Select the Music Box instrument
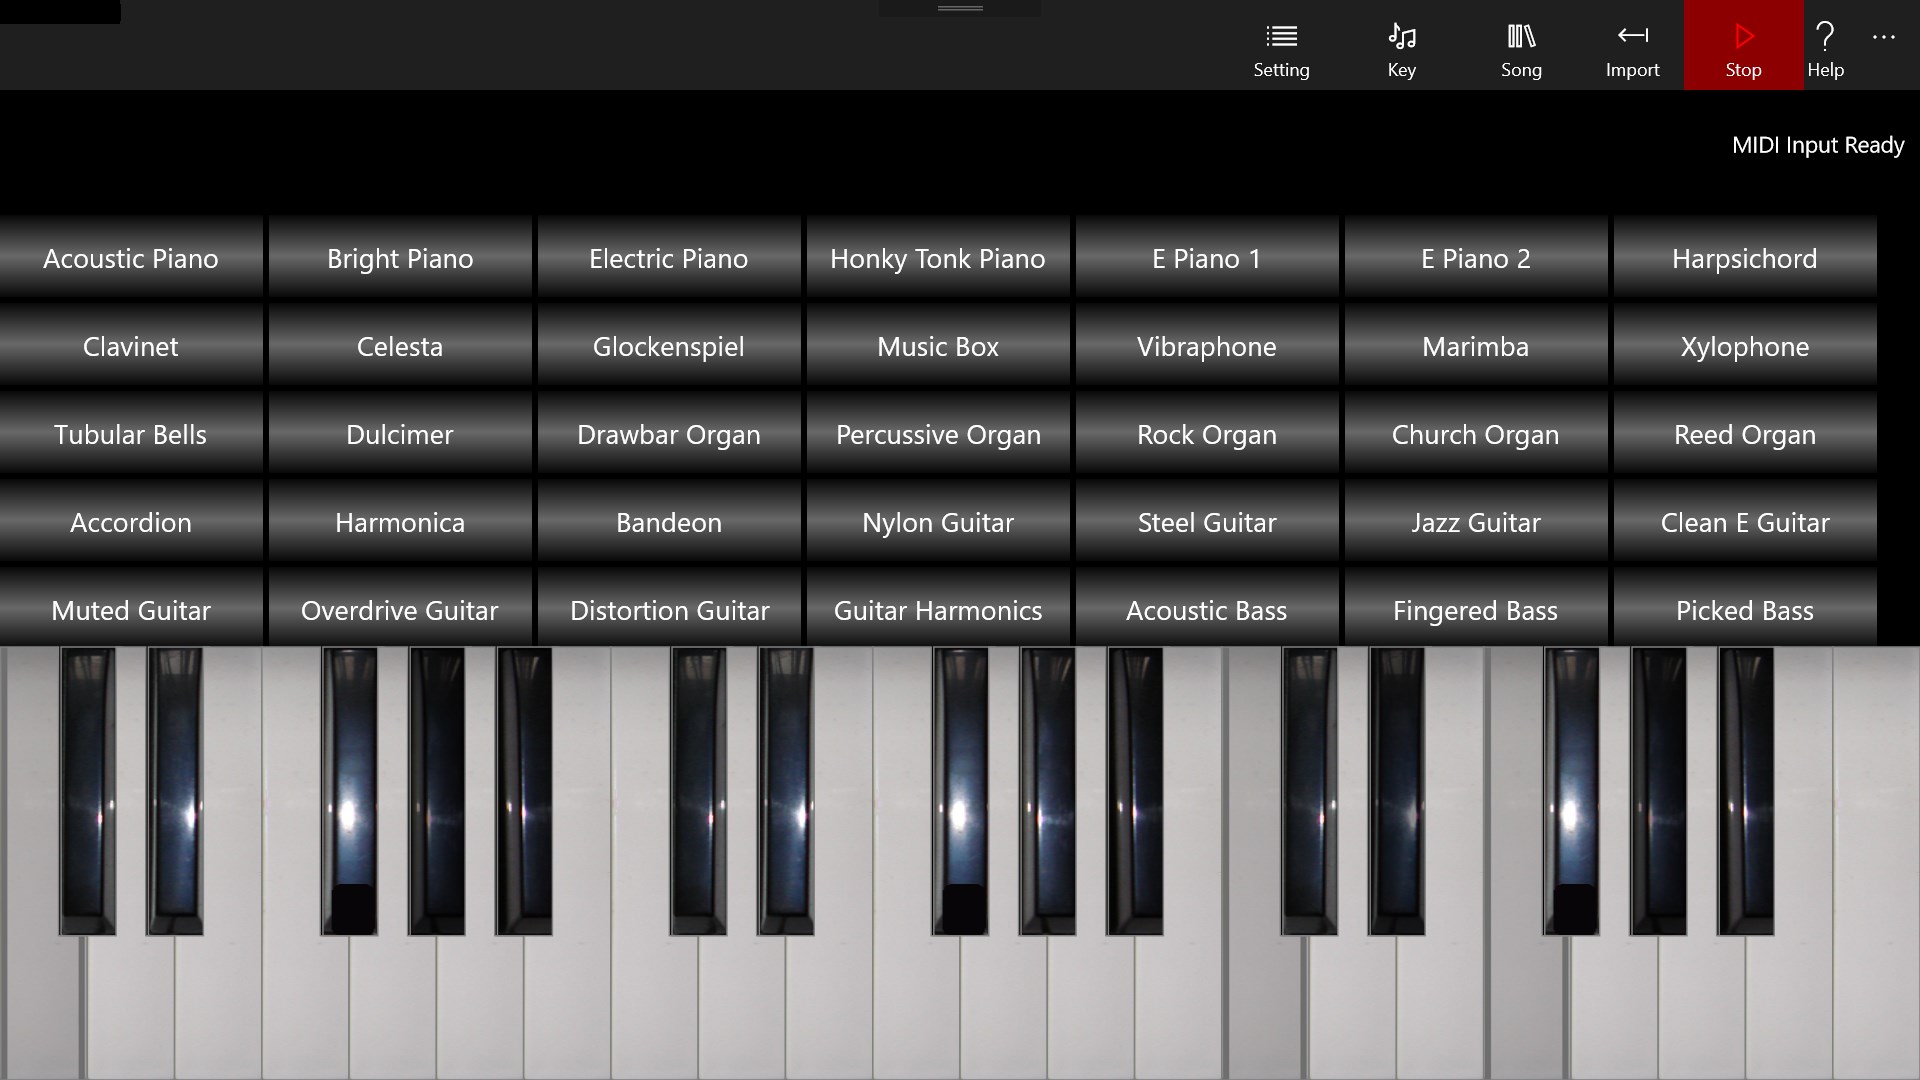The height and width of the screenshot is (1080, 1920). click(x=937, y=346)
